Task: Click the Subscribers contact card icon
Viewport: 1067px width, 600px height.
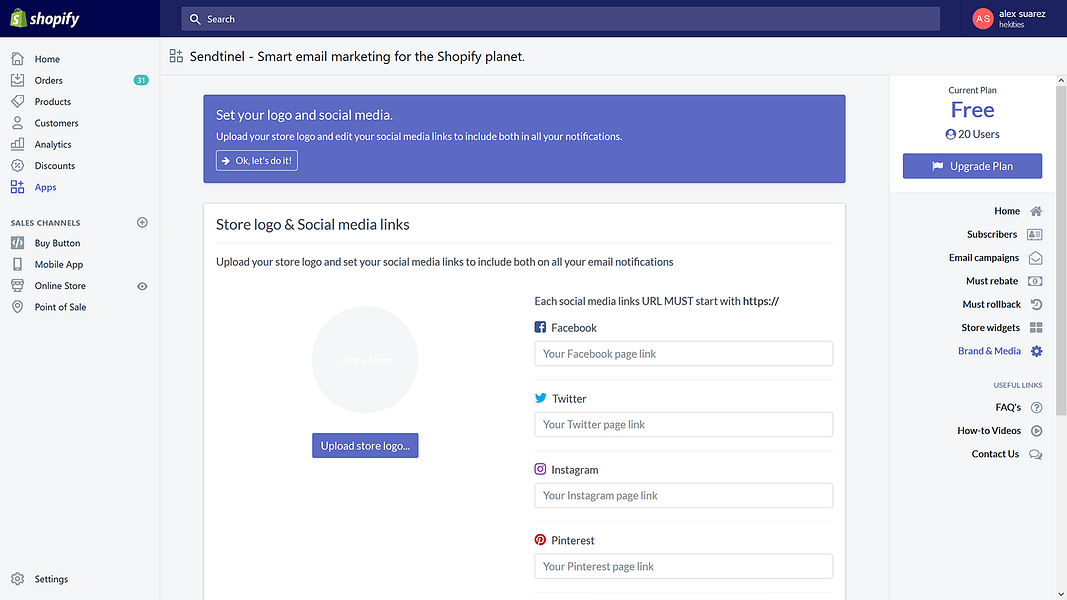Action: [x=1035, y=234]
